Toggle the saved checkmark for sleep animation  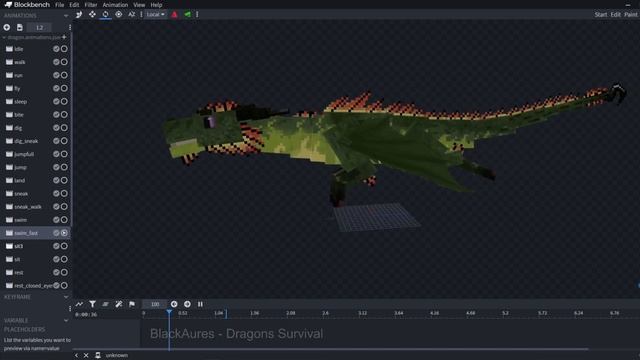coord(56,101)
